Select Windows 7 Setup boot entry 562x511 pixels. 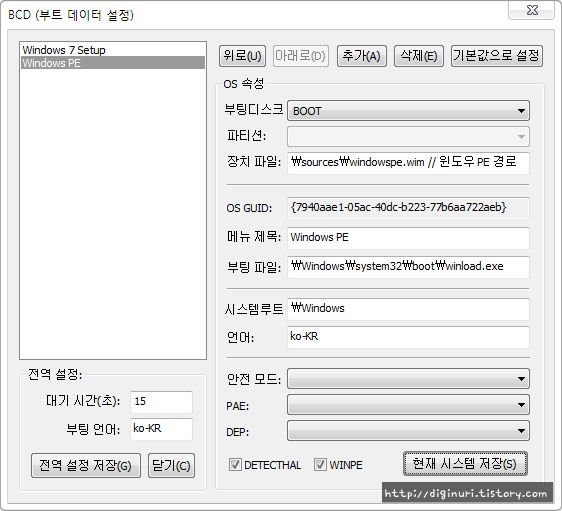[113, 50]
